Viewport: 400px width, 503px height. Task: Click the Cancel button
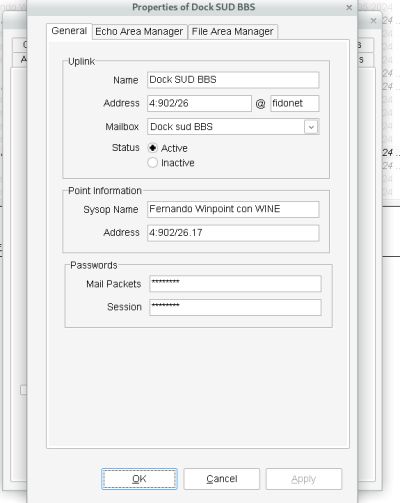click(x=222, y=479)
